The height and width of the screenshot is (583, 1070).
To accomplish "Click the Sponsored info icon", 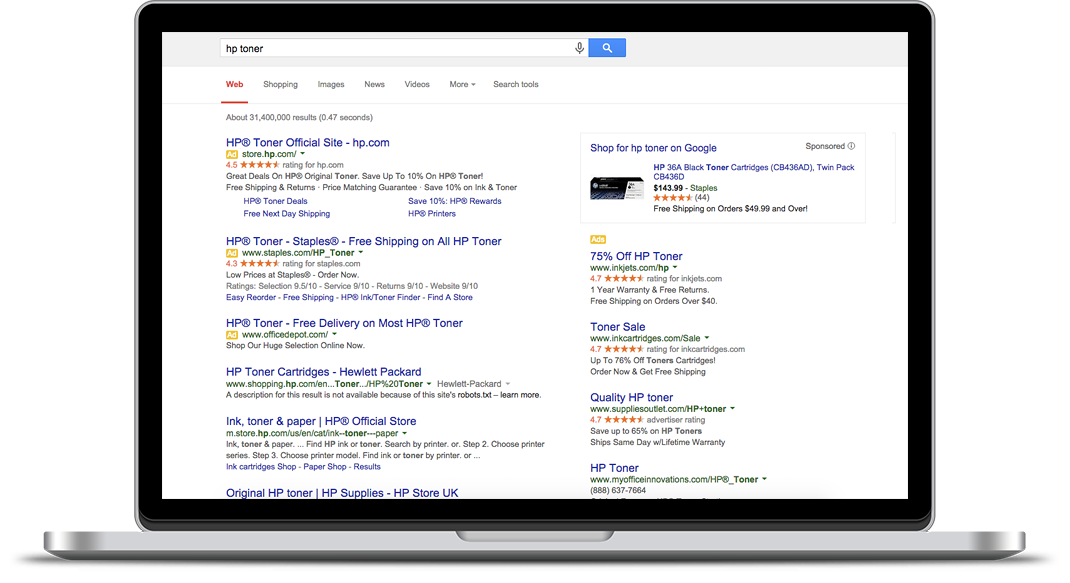I will 851,146.
